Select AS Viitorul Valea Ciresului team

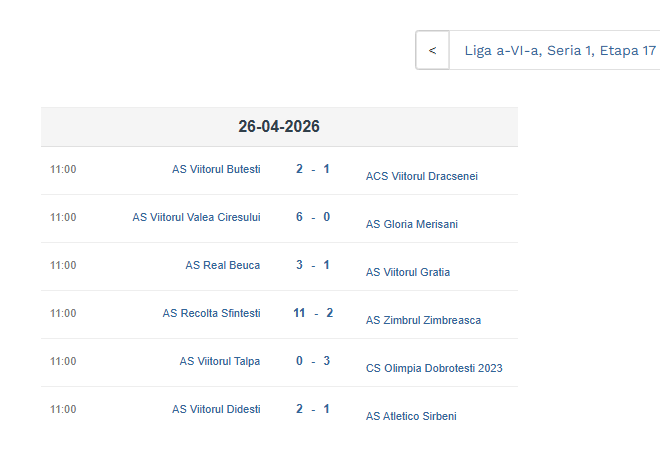click(196, 217)
